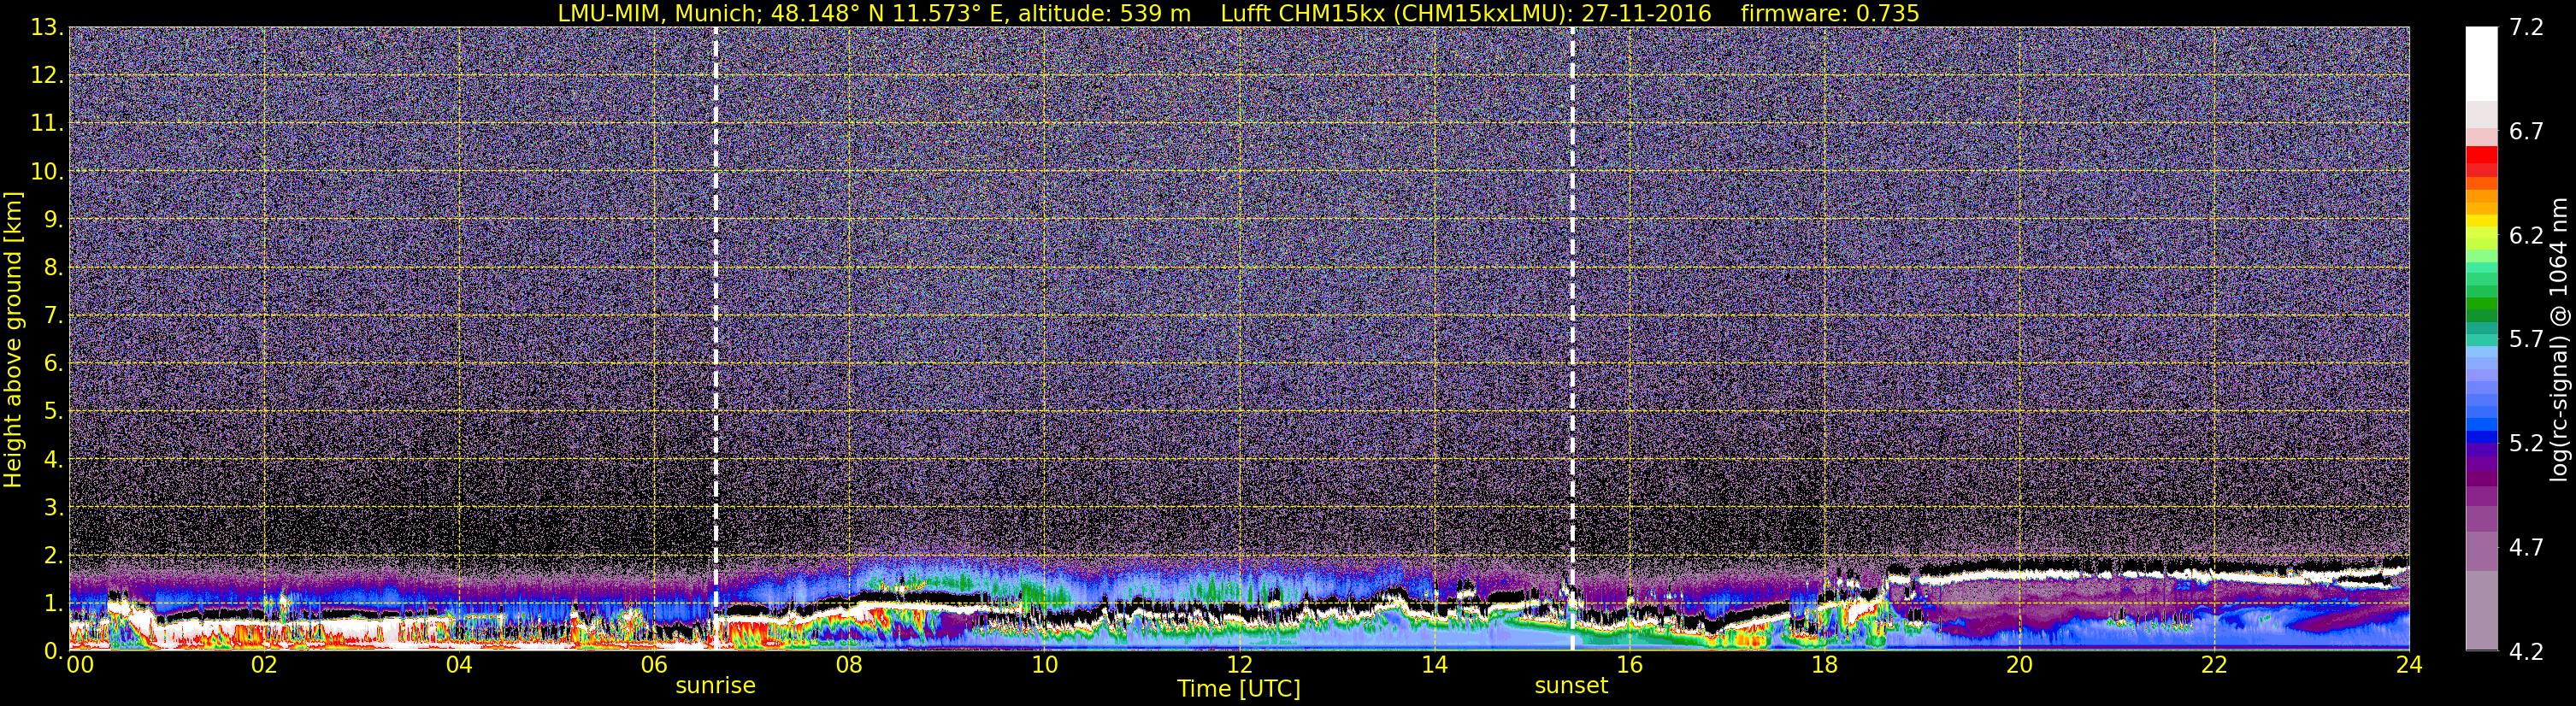Click the time axis tick label '00'

tap(80, 666)
